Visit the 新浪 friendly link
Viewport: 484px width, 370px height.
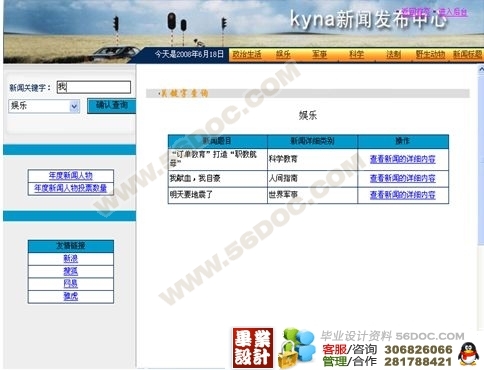click(71, 258)
